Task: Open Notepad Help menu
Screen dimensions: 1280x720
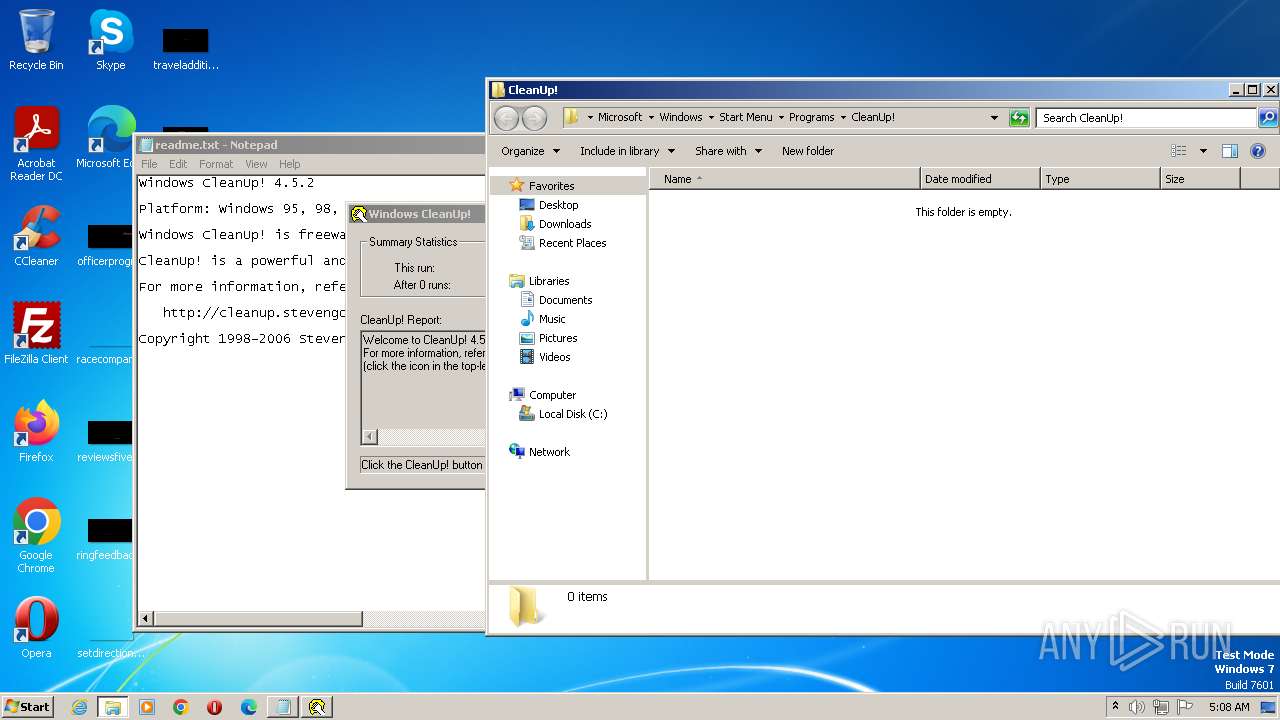Action: point(289,164)
